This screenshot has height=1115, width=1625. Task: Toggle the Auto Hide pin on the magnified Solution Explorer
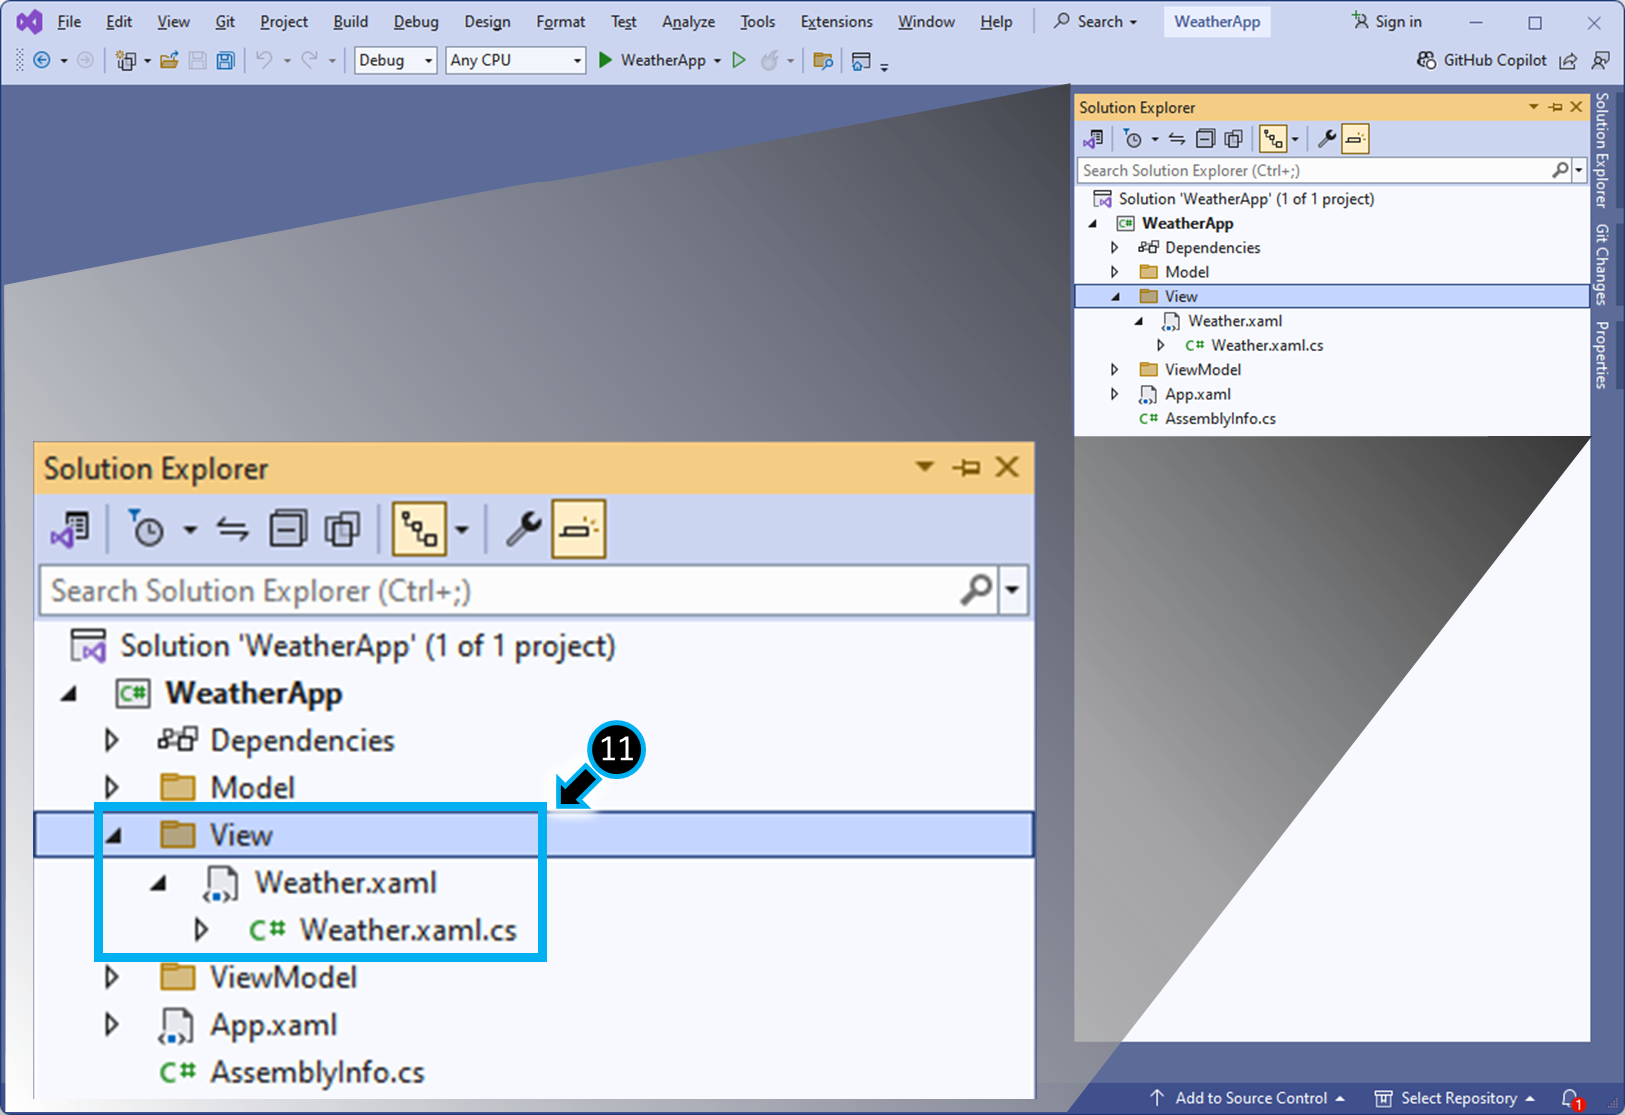click(x=966, y=467)
